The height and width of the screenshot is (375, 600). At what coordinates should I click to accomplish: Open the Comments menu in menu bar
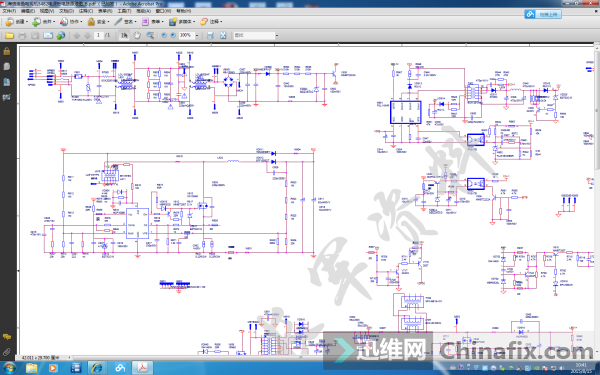(x=86, y=11)
